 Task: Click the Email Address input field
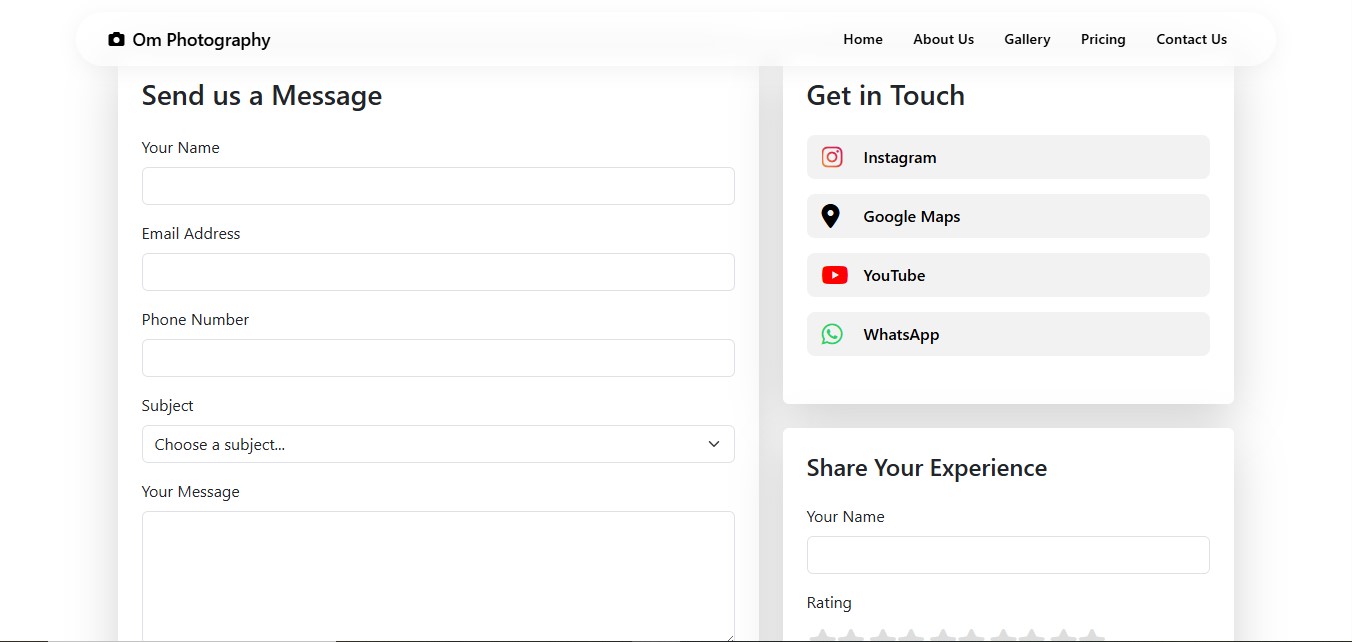[438, 272]
